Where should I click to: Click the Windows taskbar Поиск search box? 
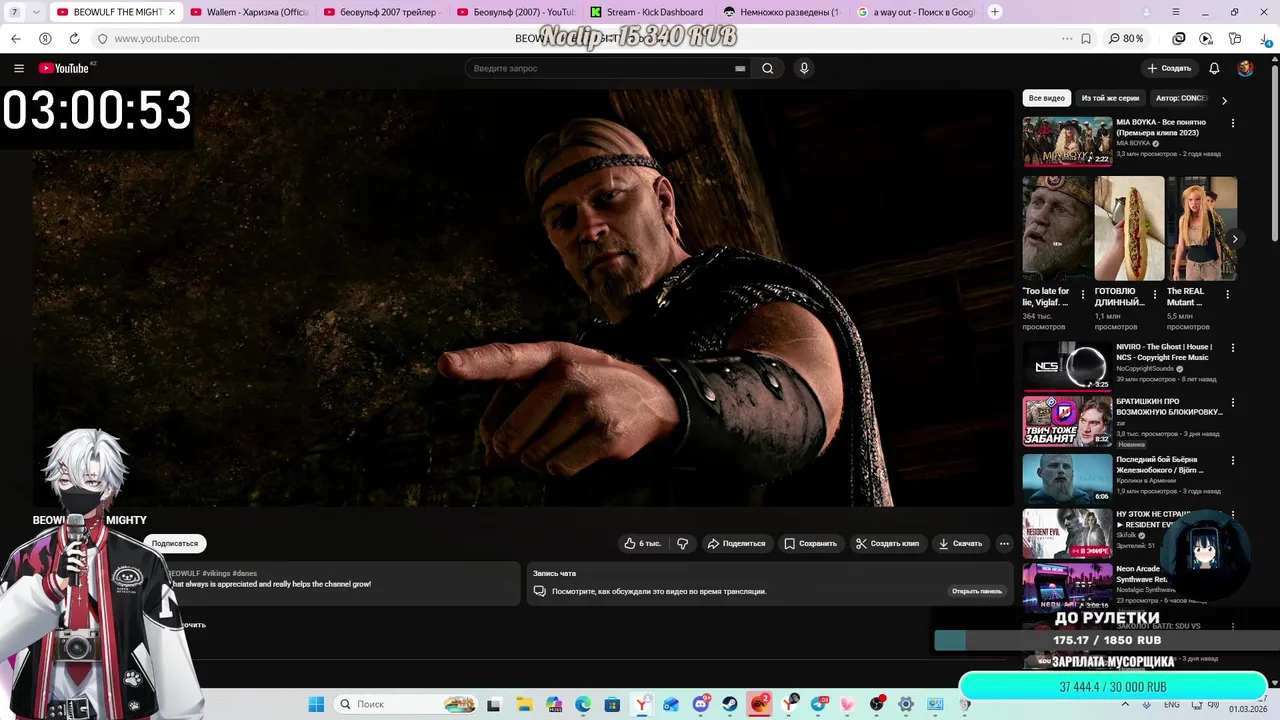pyautogui.click(x=404, y=704)
